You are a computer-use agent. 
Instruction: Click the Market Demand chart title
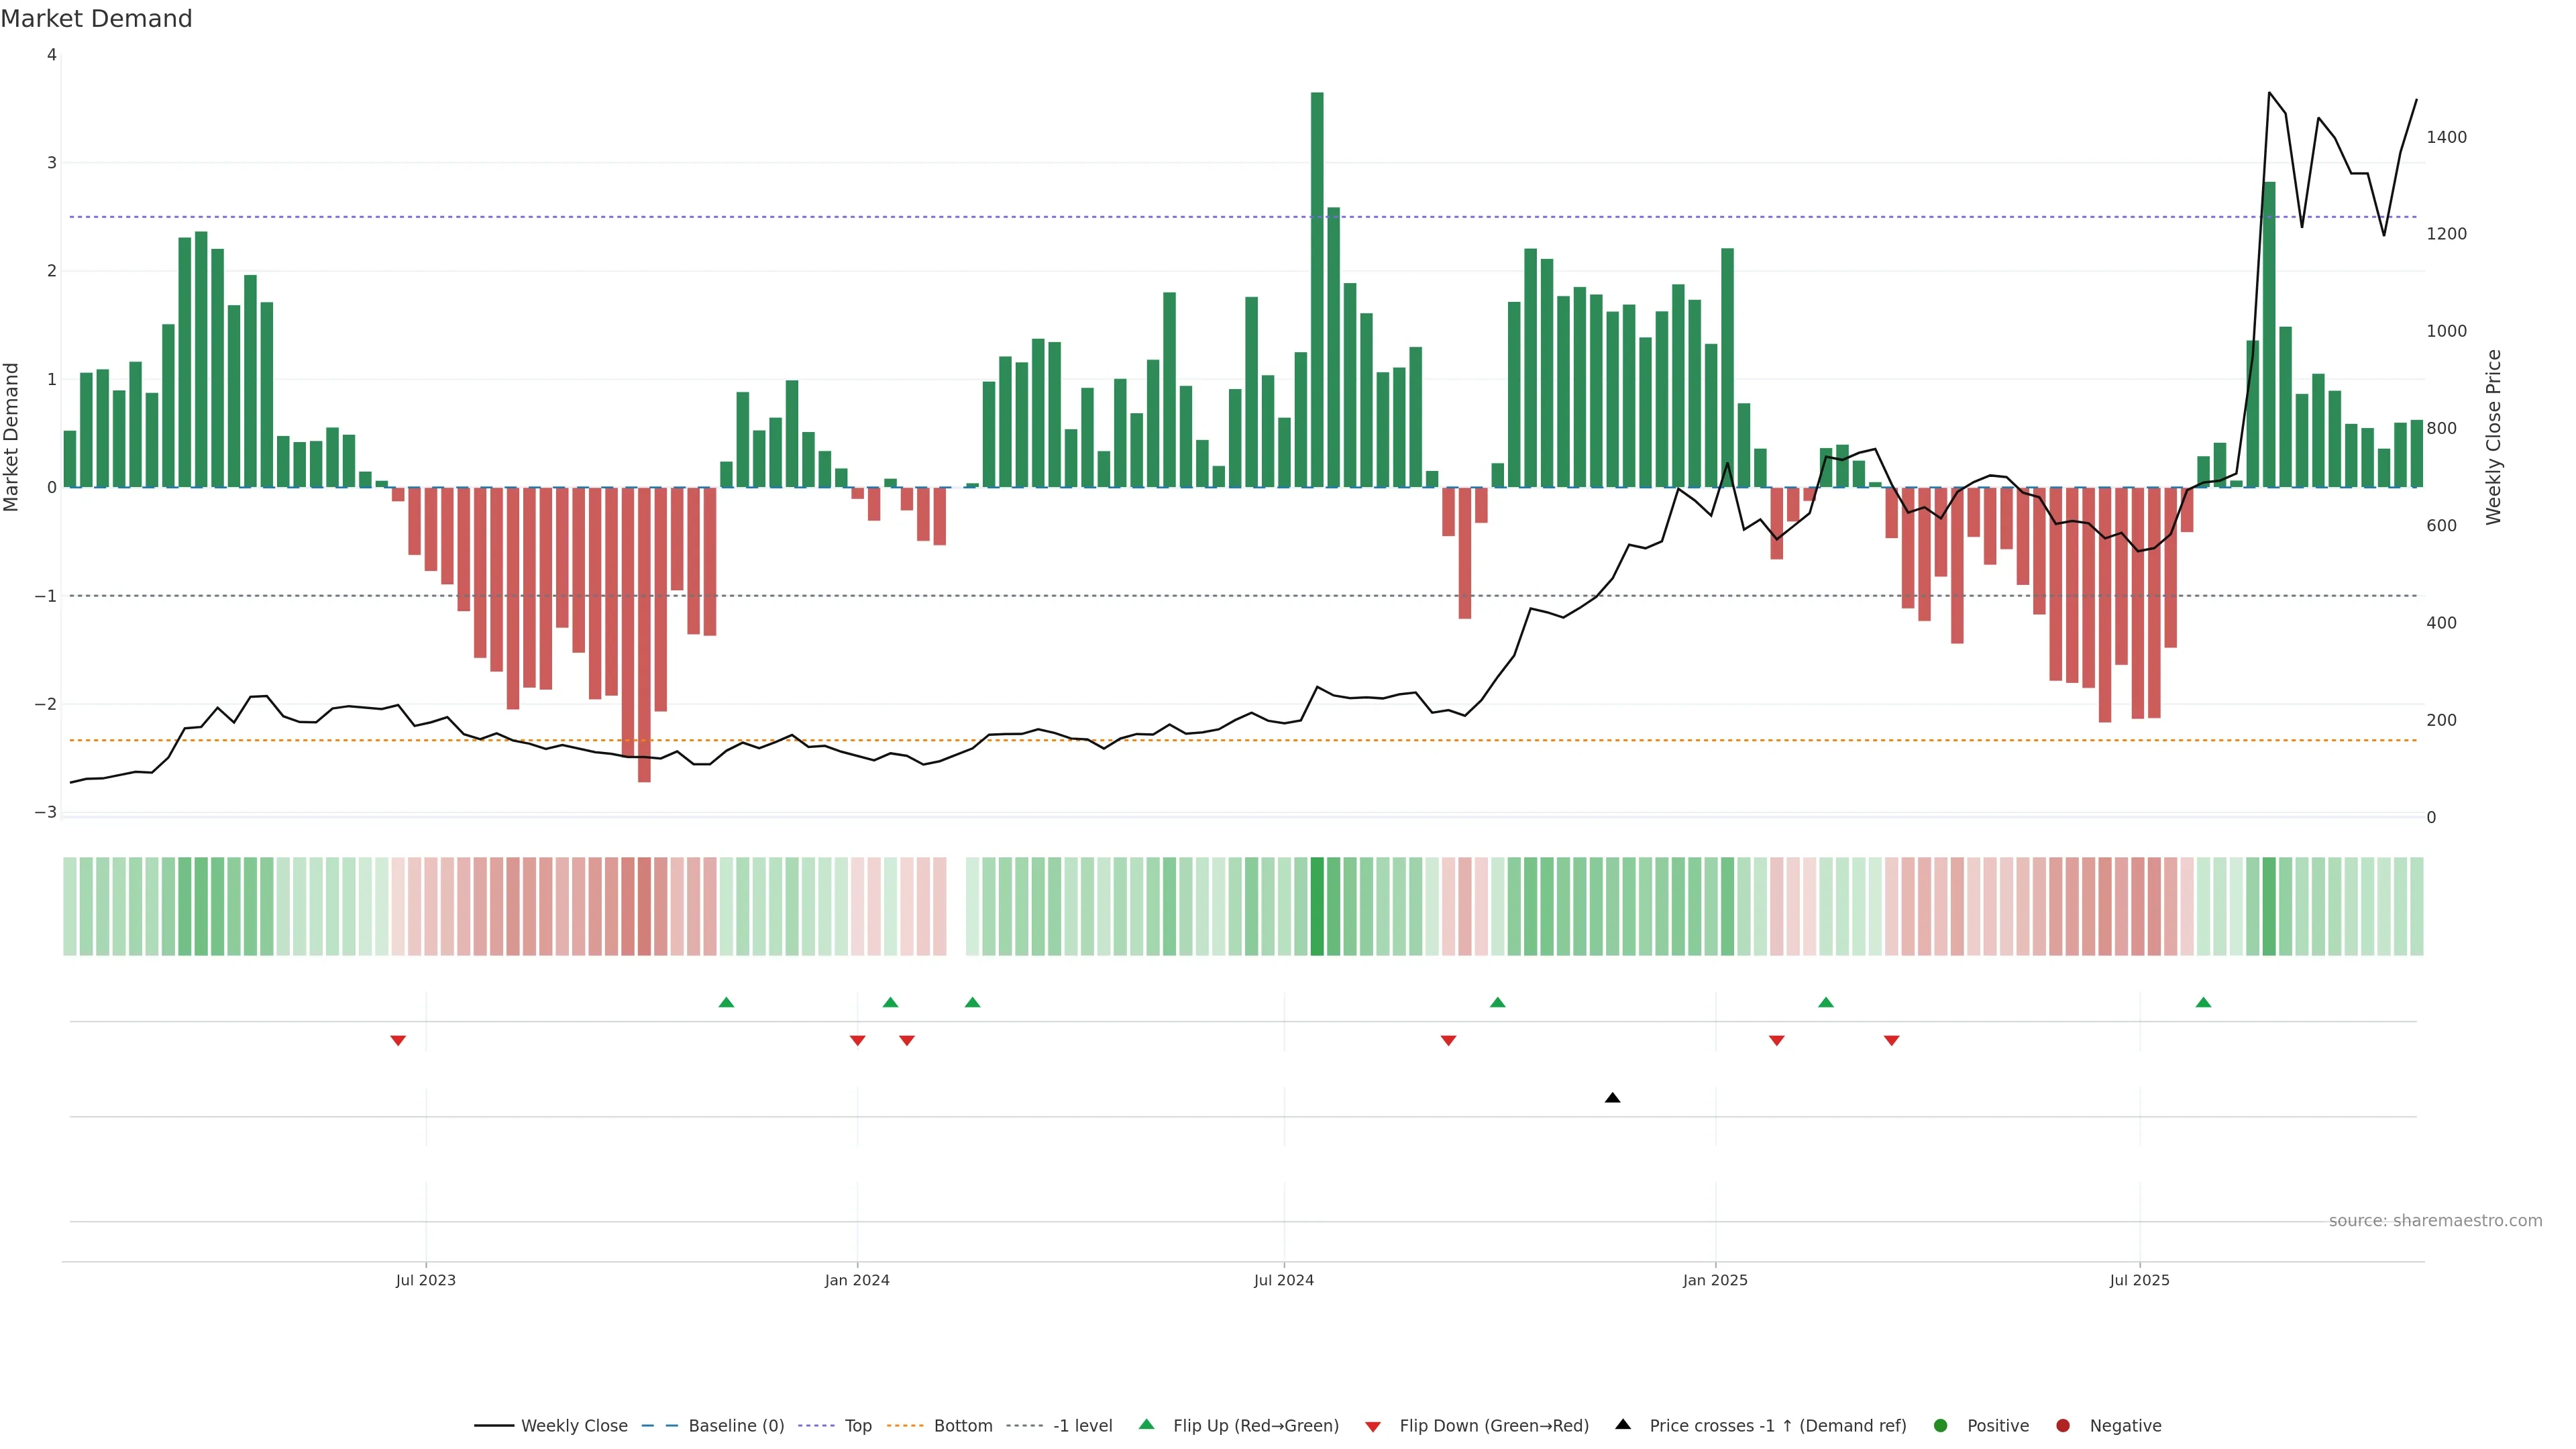pos(96,19)
